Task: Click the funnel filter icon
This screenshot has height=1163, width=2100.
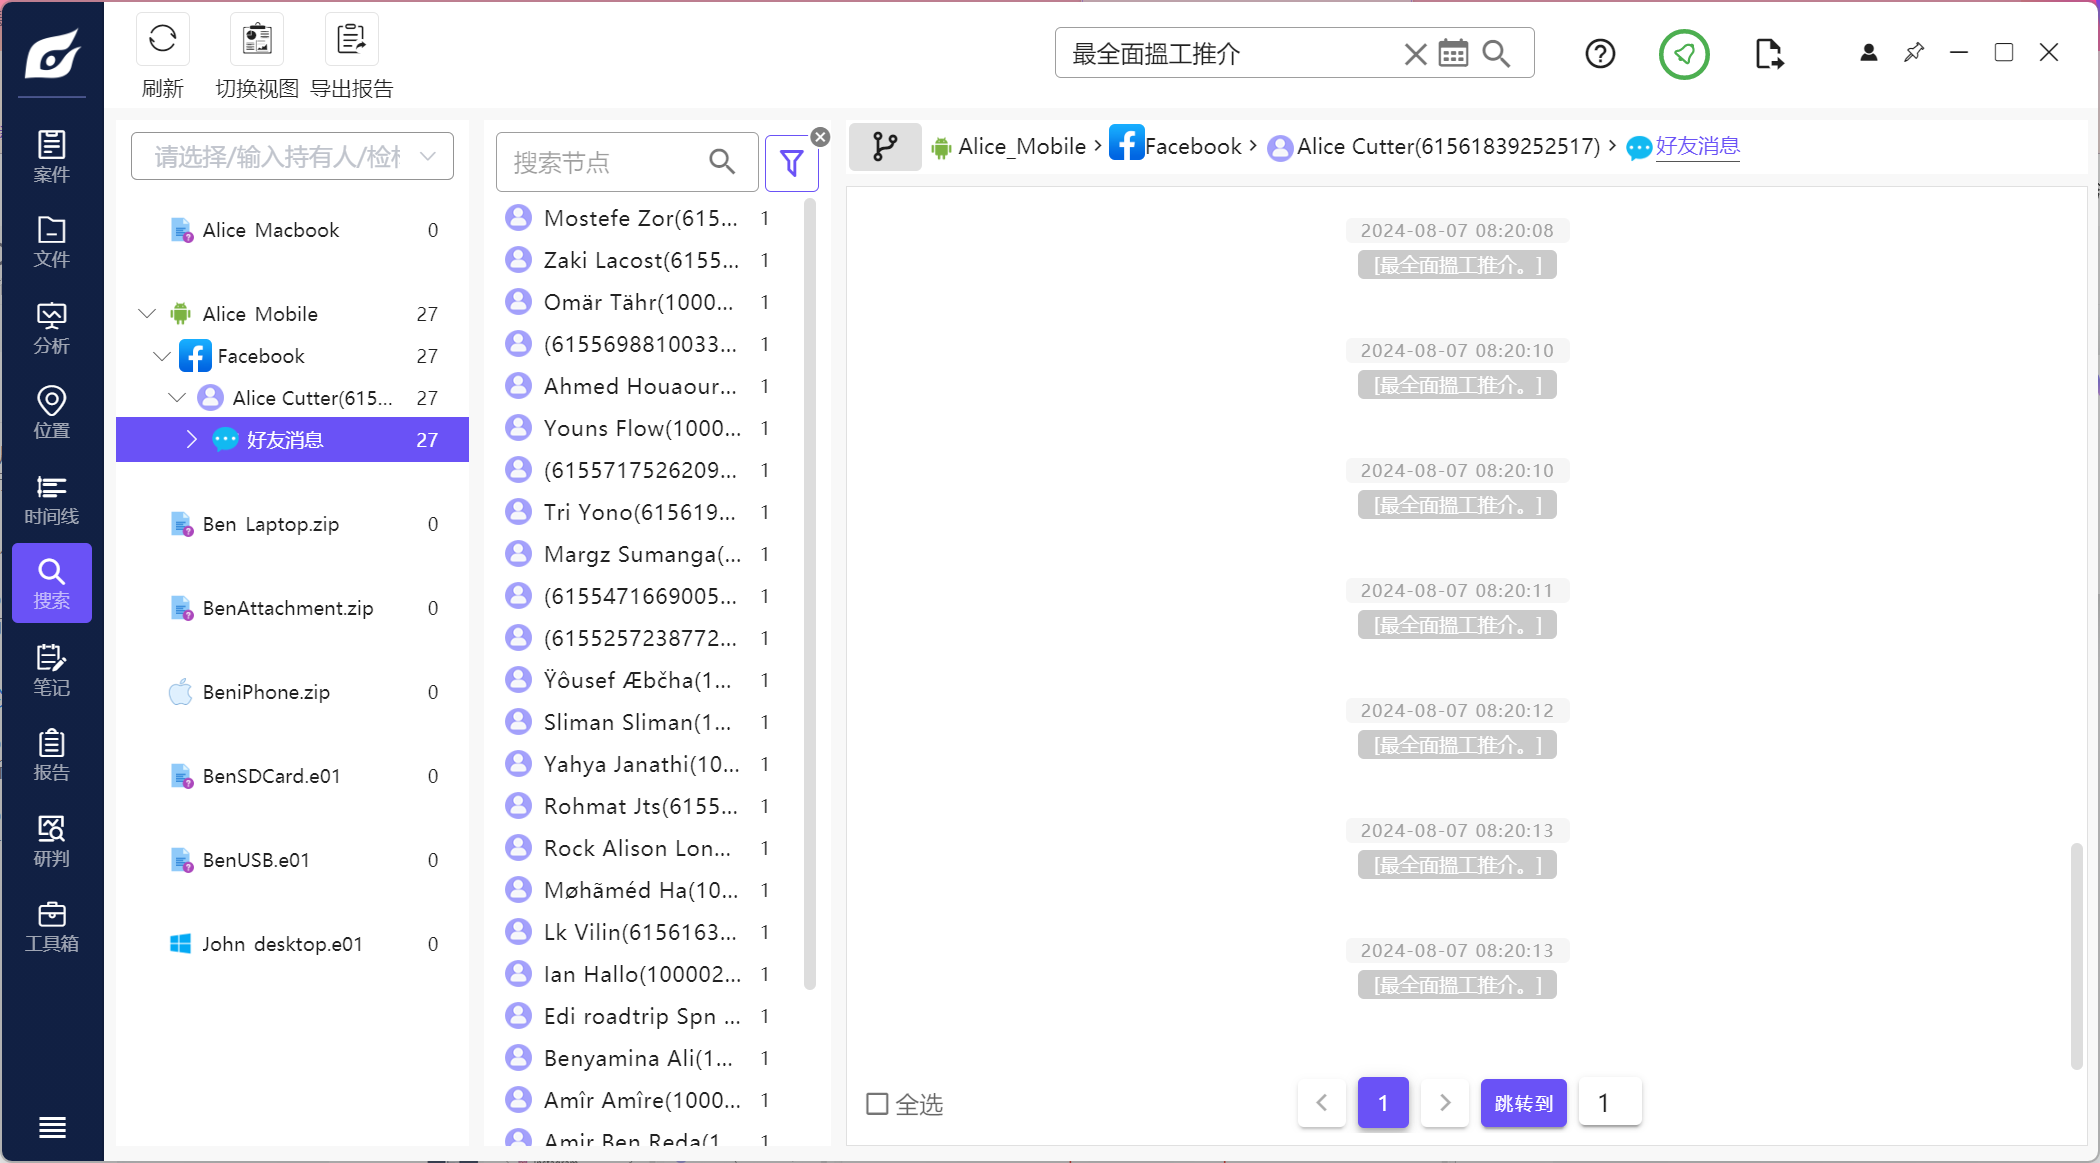Action: (791, 162)
